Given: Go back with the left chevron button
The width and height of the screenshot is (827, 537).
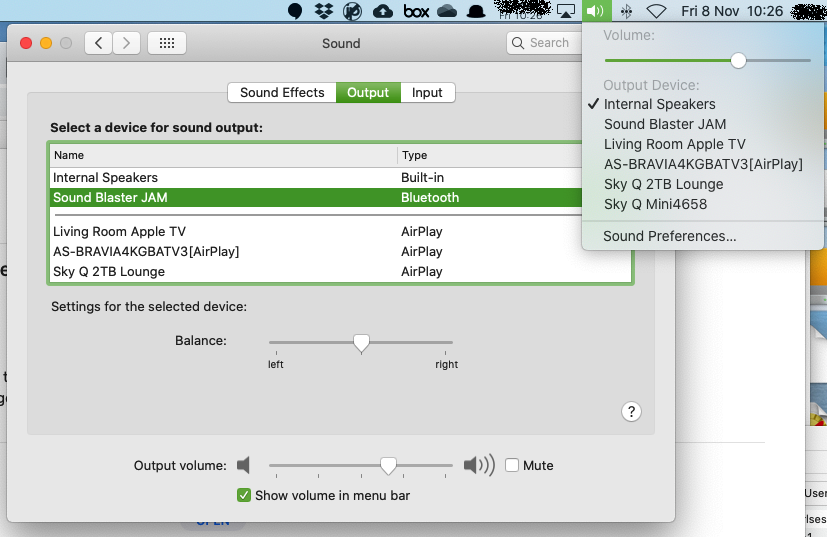Looking at the screenshot, I should click(x=99, y=43).
